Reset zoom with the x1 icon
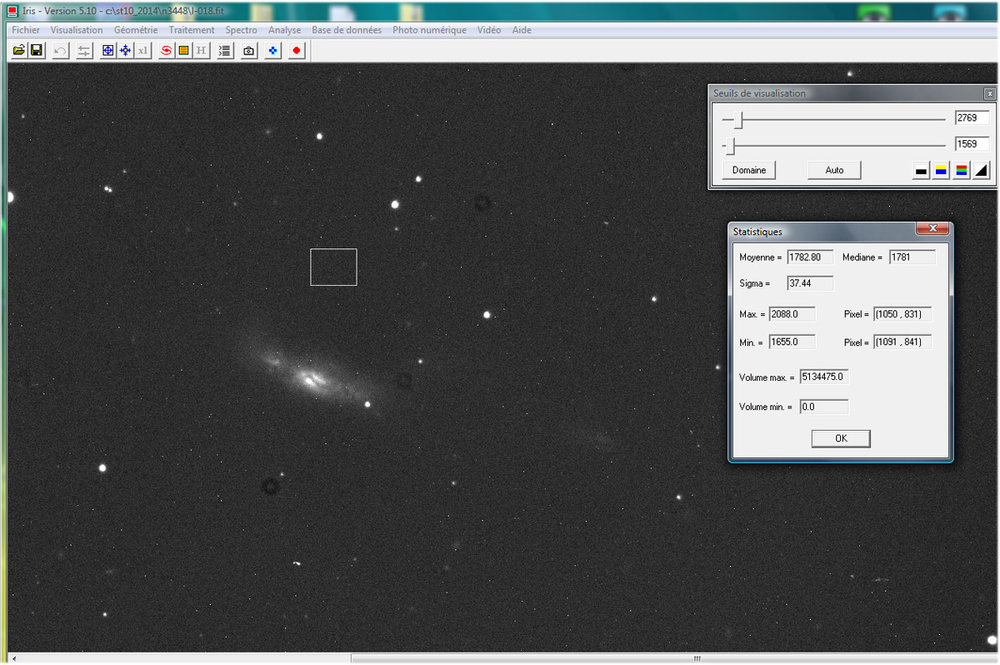The image size is (1000, 665). (x=143, y=50)
